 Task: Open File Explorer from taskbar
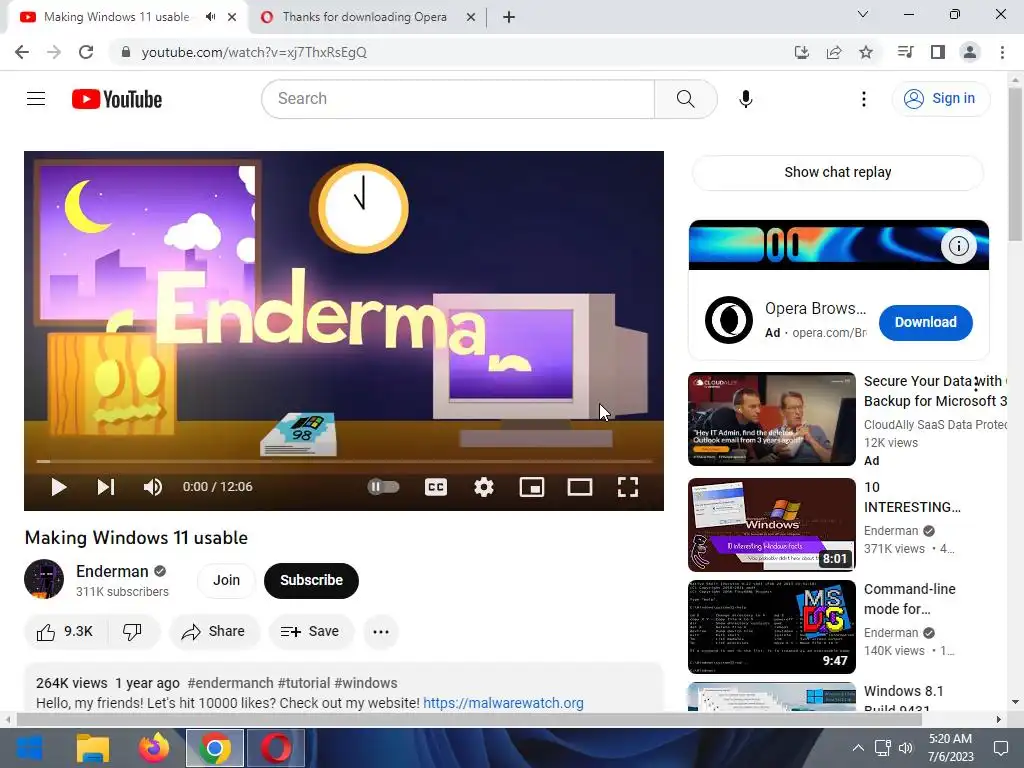(x=93, y=748)
